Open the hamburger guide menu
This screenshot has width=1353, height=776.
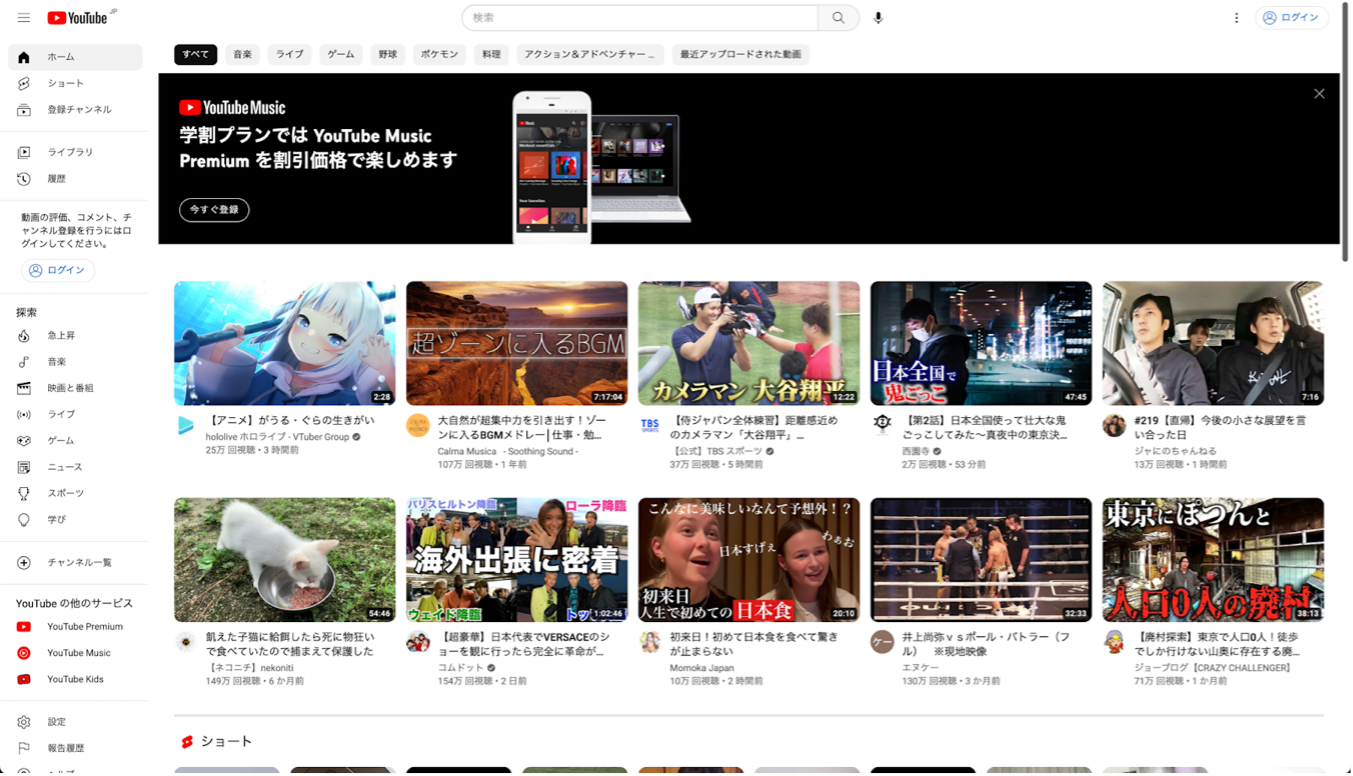click(24, 18)
